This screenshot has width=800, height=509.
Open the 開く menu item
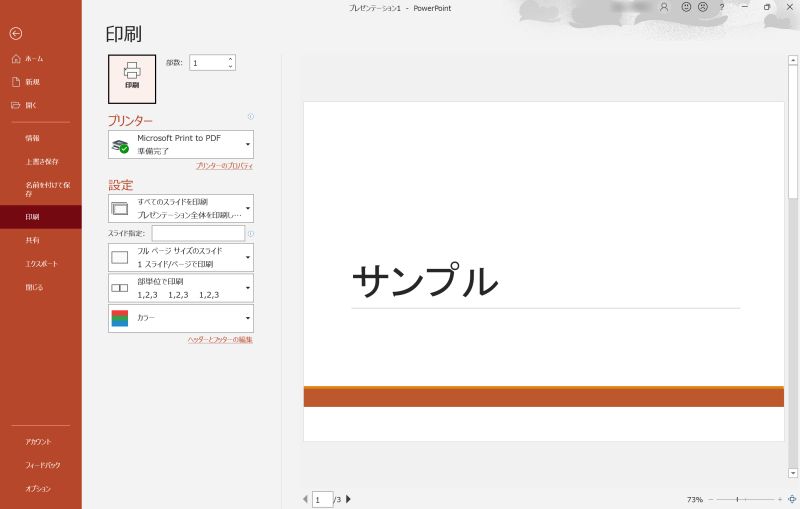41,105
